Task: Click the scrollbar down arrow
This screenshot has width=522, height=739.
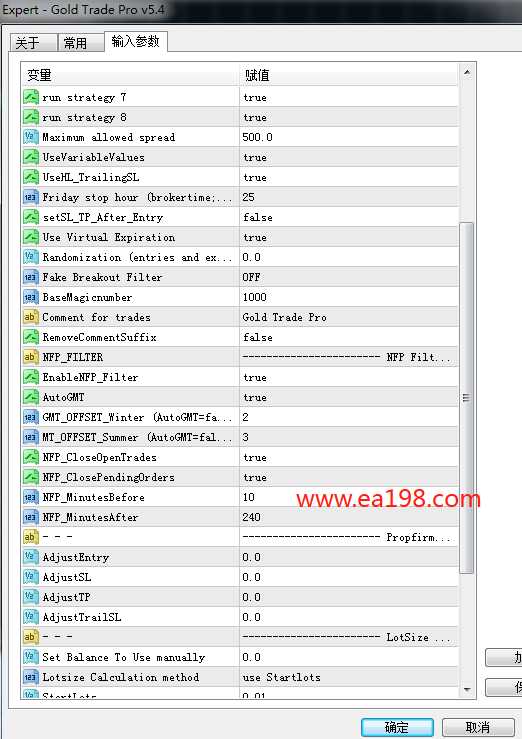Action: point(466,690)
